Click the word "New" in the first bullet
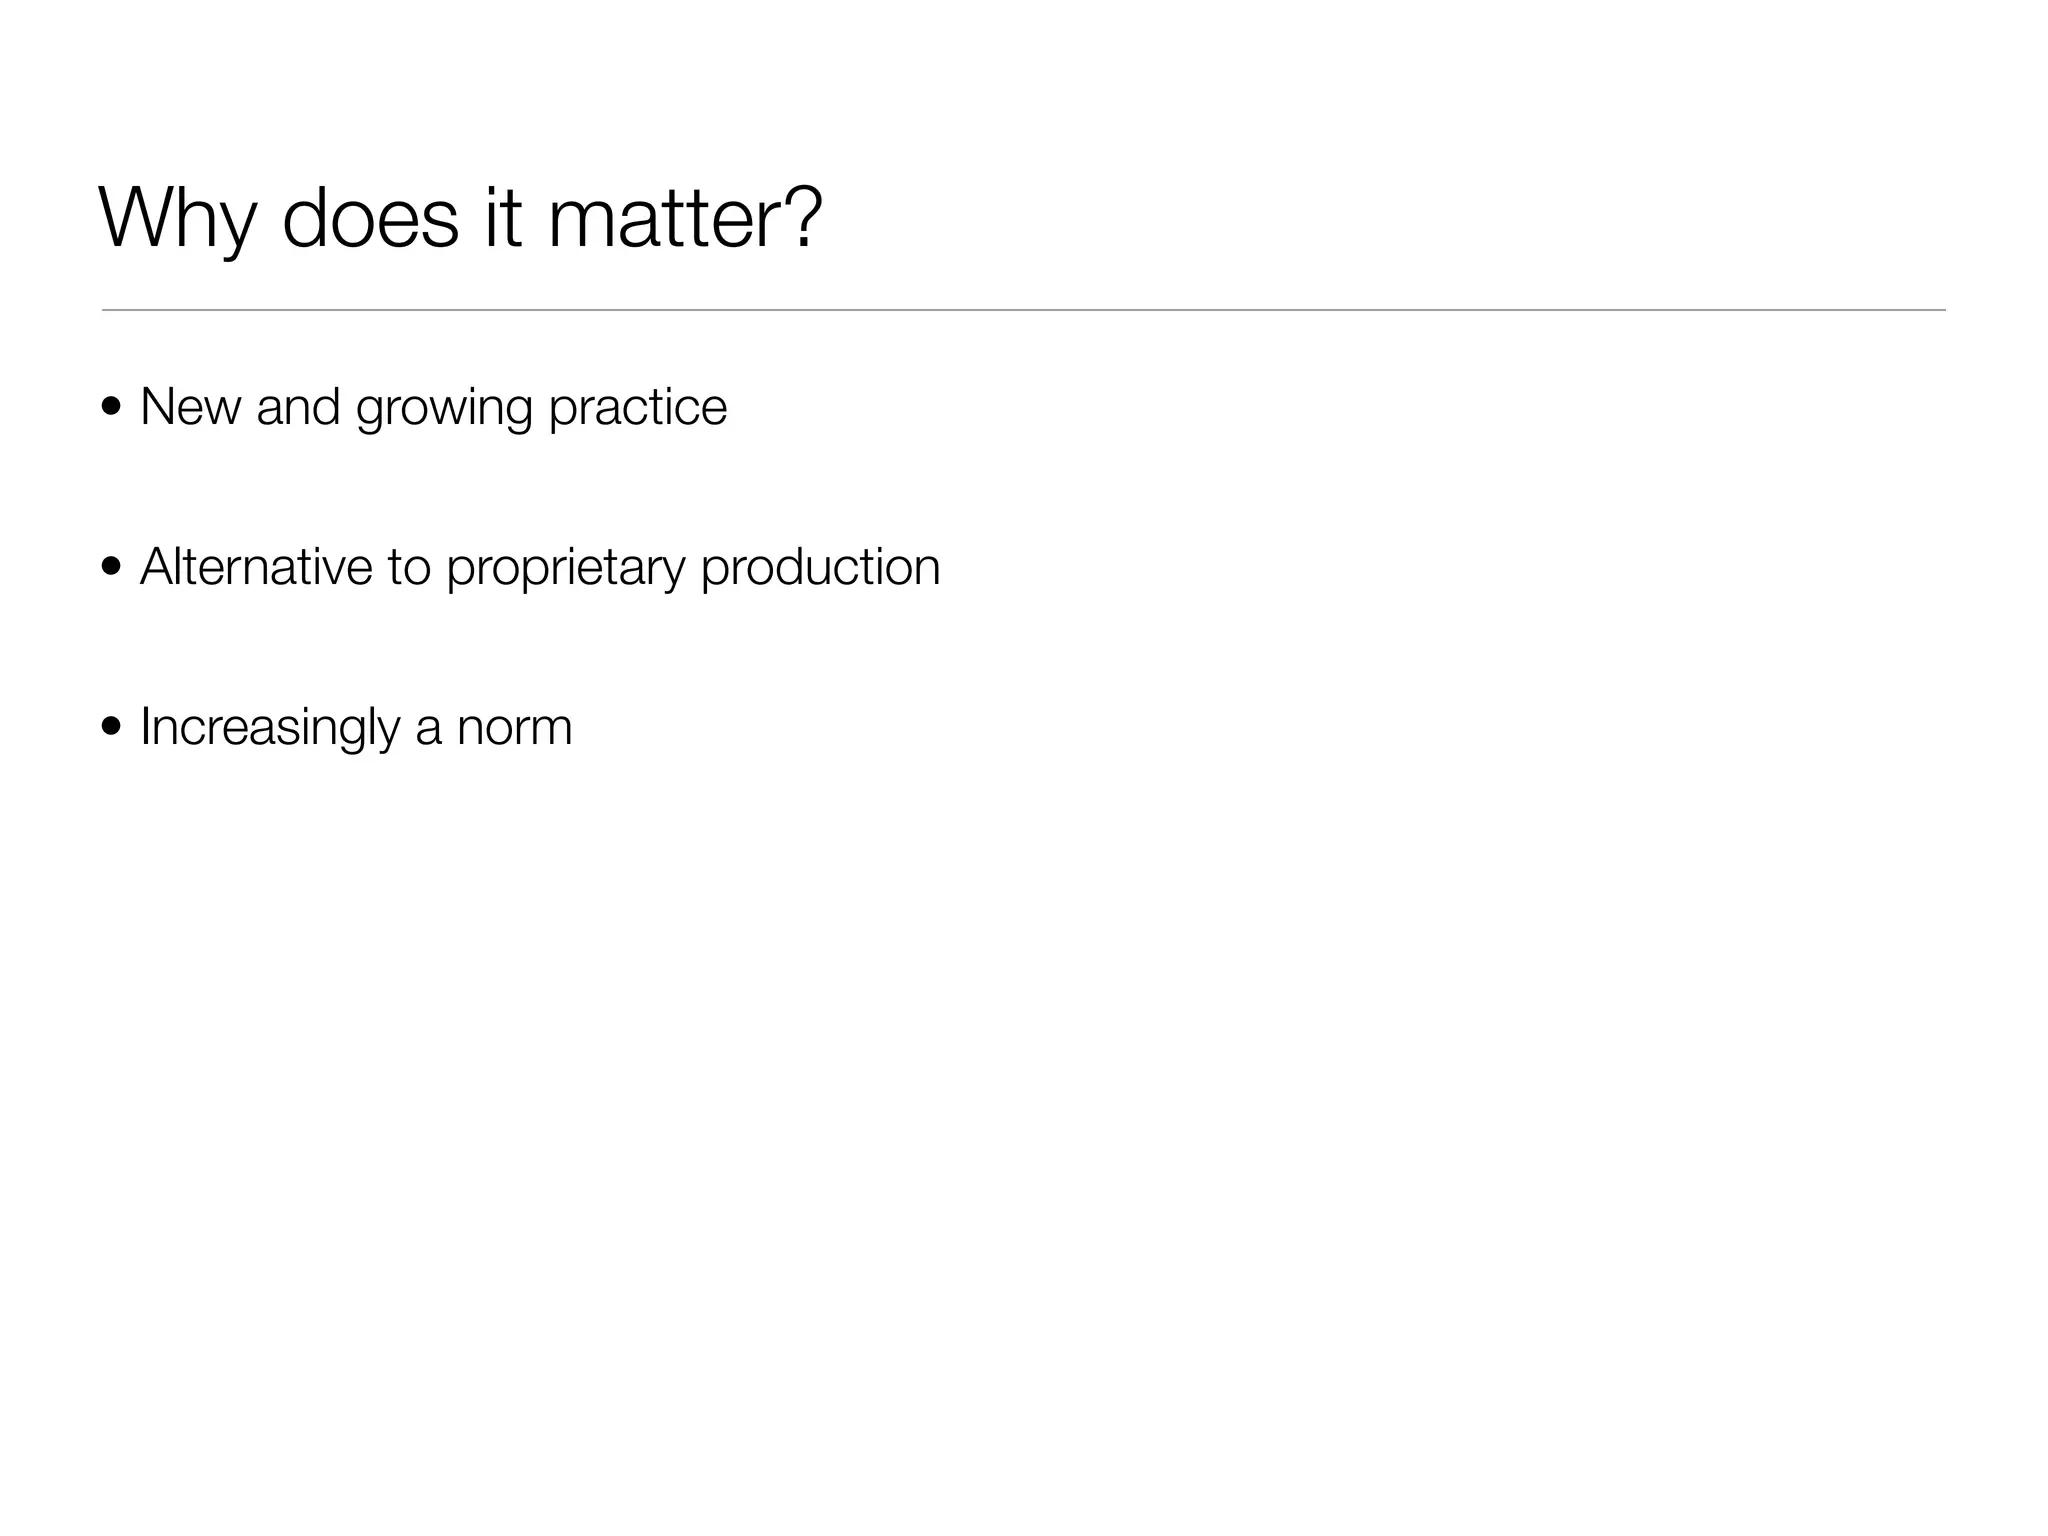This screenshot has width=2048, height=1536. (x=190, y=406)
